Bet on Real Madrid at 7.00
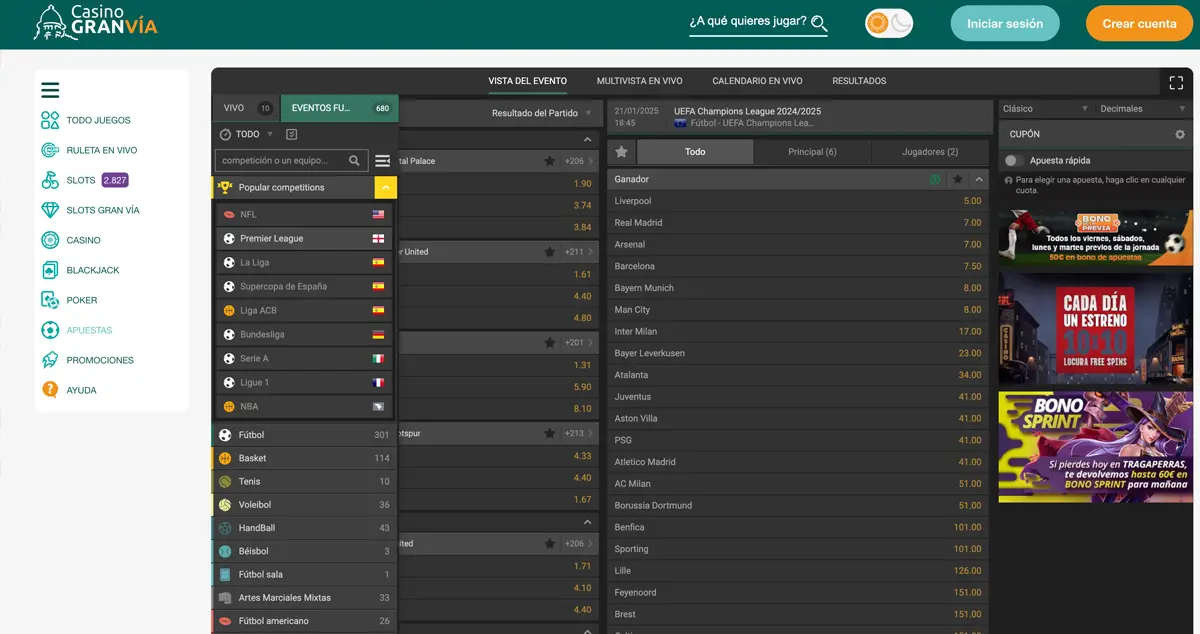The height and width of the screenshot is (634, 1200). click(x=798, y=223)
